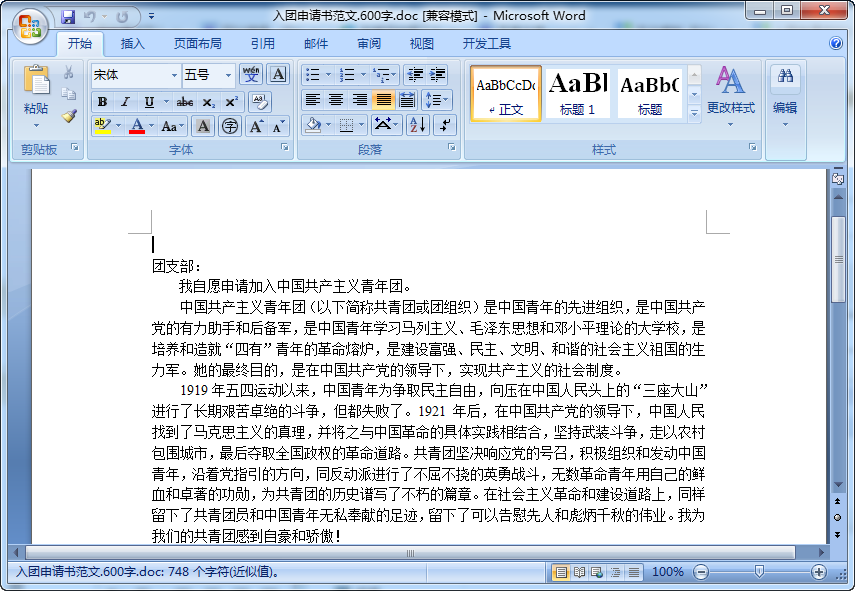Screen dimensions: 855x591
Task: Select the 正文 style
Action: point(506,93)
